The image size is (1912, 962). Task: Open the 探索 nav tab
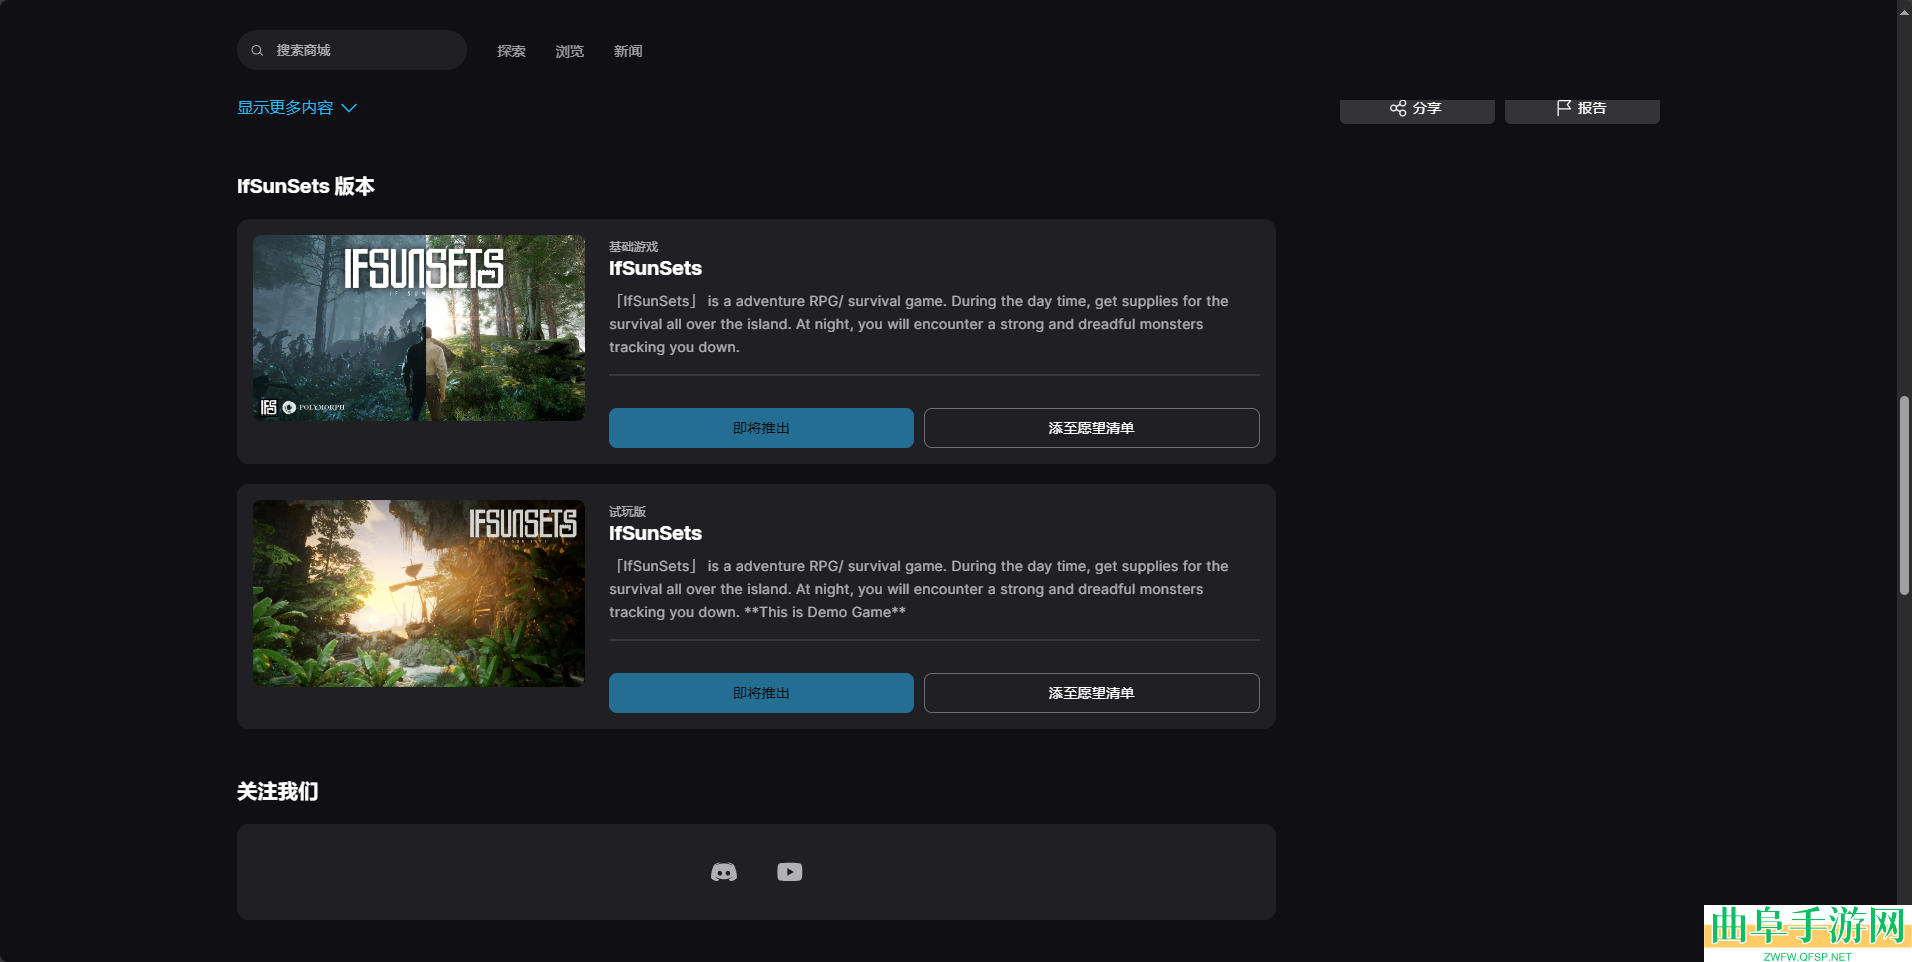click(511, 51)
